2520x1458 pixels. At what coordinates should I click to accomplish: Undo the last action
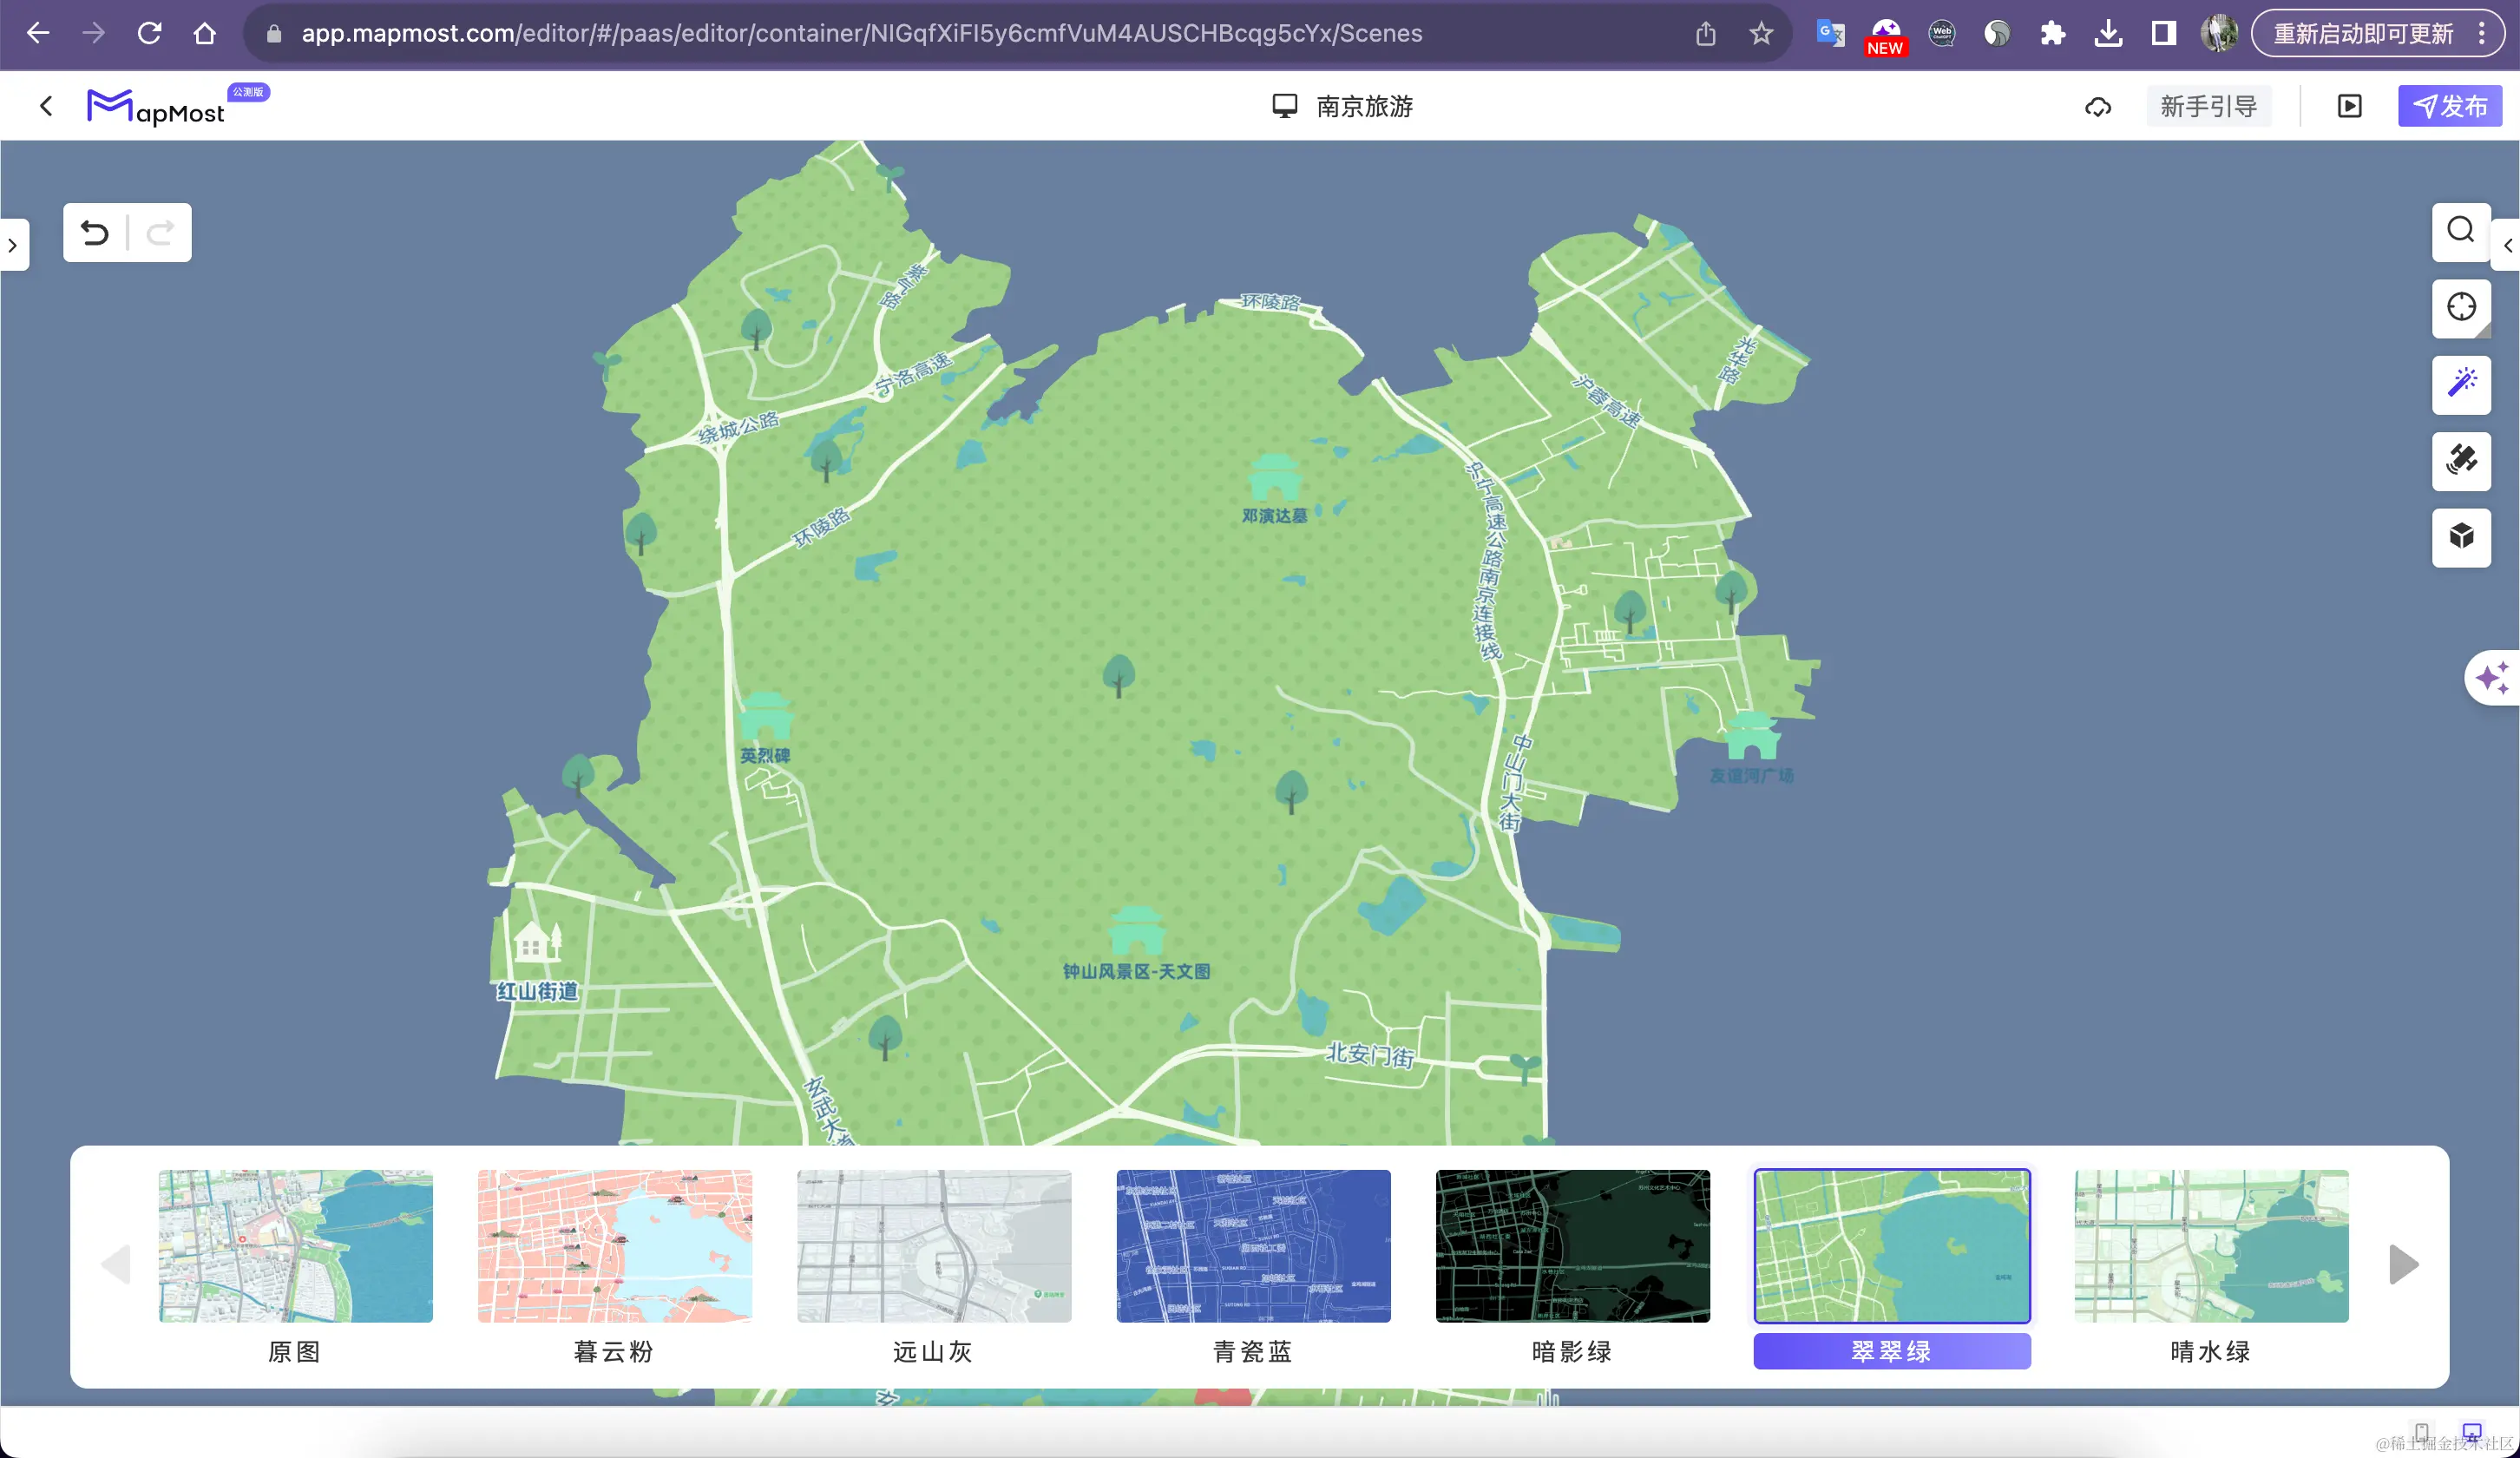tap(95, 233)
